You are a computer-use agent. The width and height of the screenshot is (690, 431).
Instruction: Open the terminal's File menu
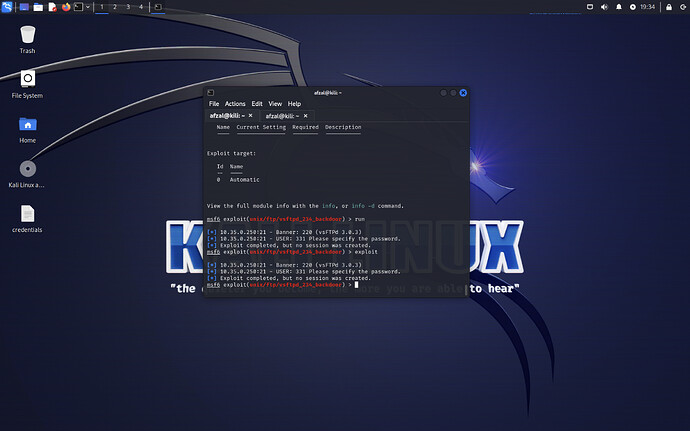(x=214, y=104)
